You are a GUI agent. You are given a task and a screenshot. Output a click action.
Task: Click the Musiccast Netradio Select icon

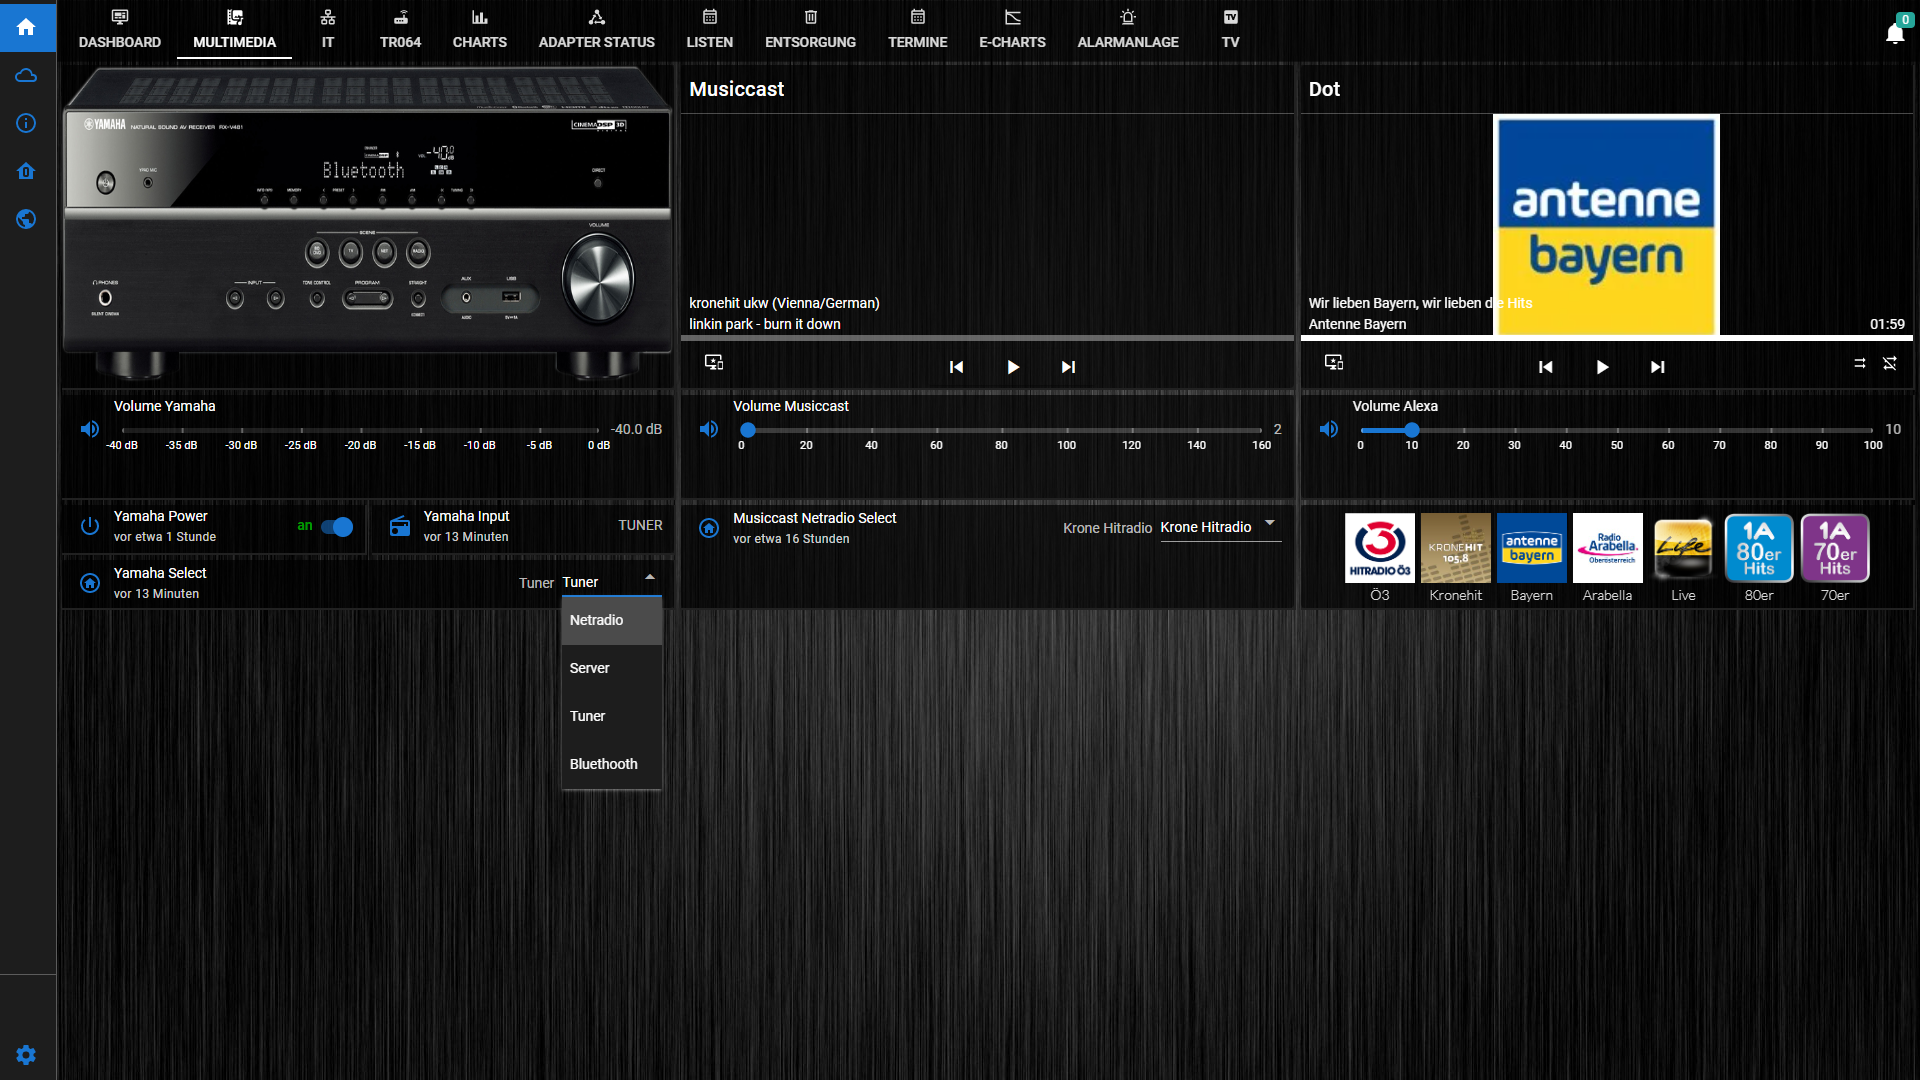point(709,528)
